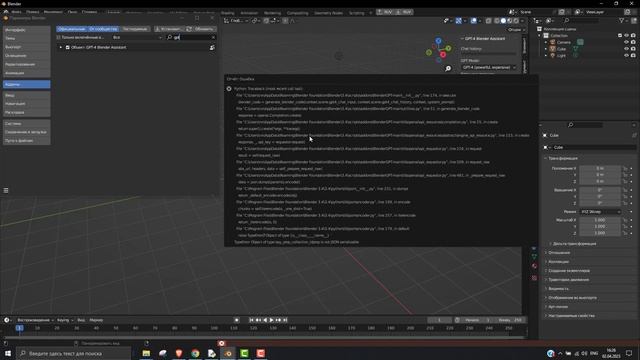
Task: Disable the Cube in renders using its camera icon
Action: coord(633,49)
